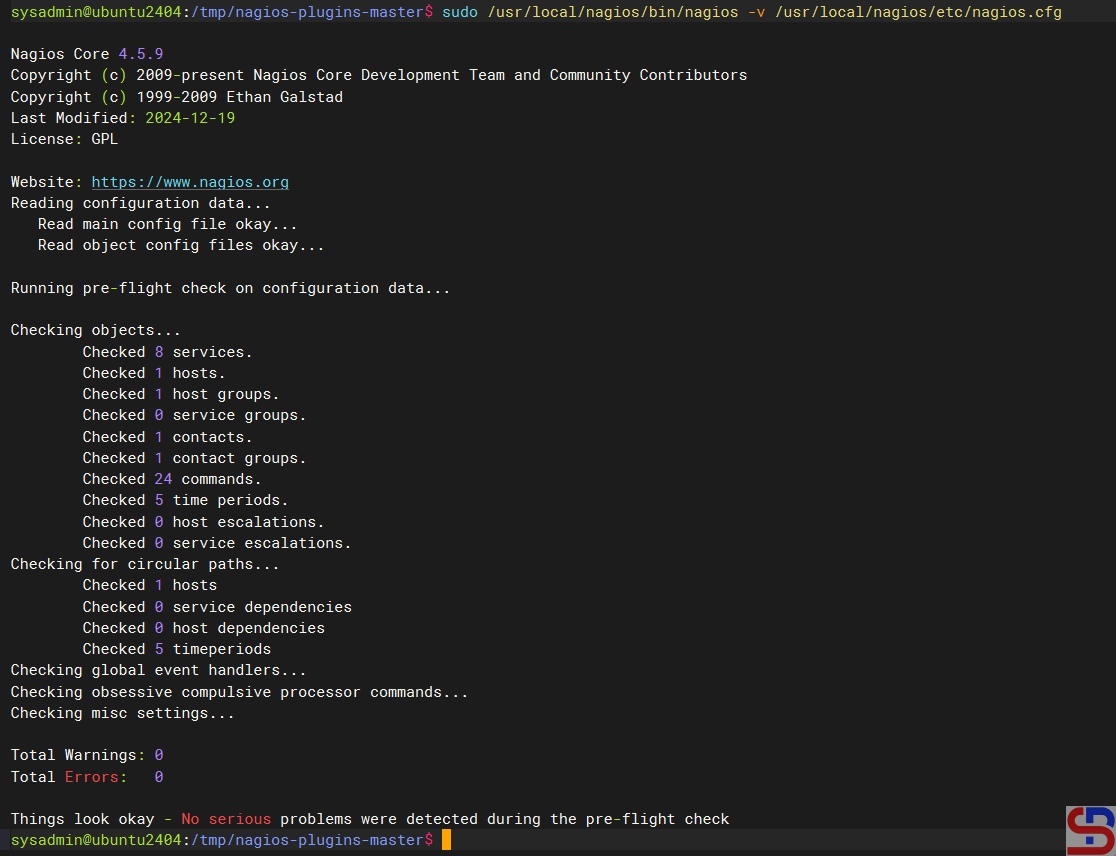
Task: Click the Last Modified date 2024-12-19
Action: 190,118
